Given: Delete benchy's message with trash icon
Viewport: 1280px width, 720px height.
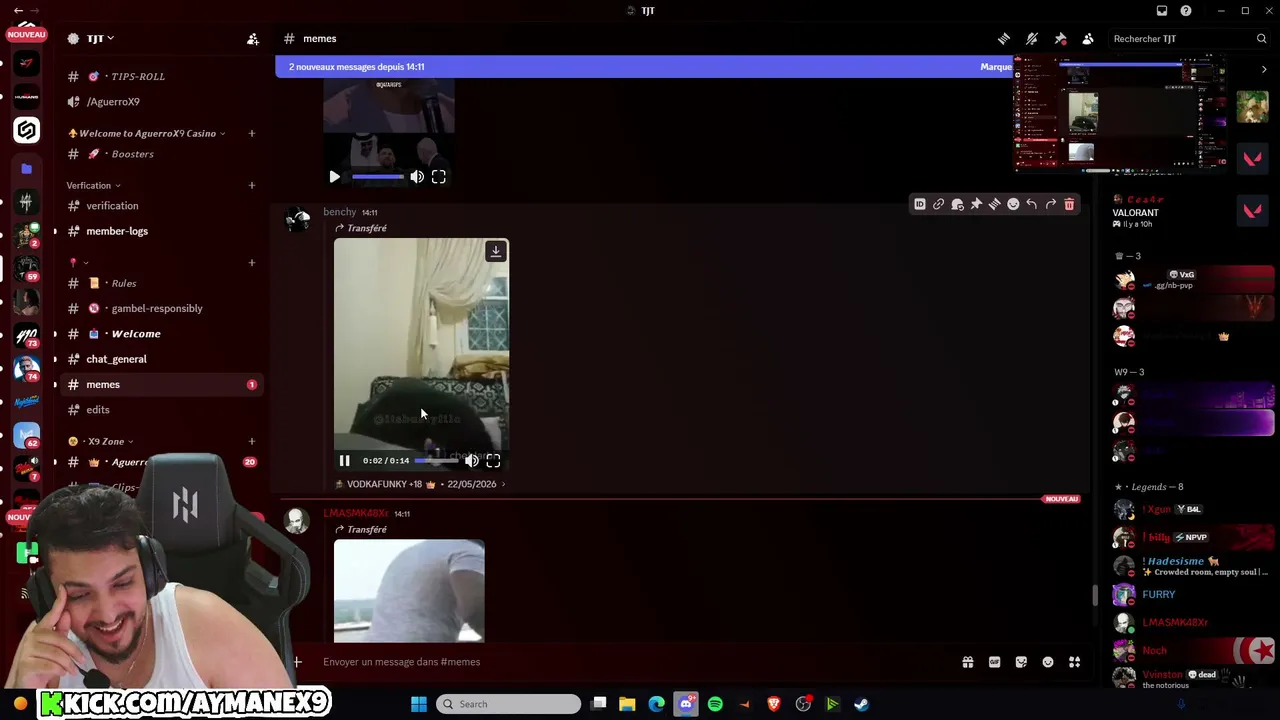Looking at the screenshot, I should click(1069, 205).
